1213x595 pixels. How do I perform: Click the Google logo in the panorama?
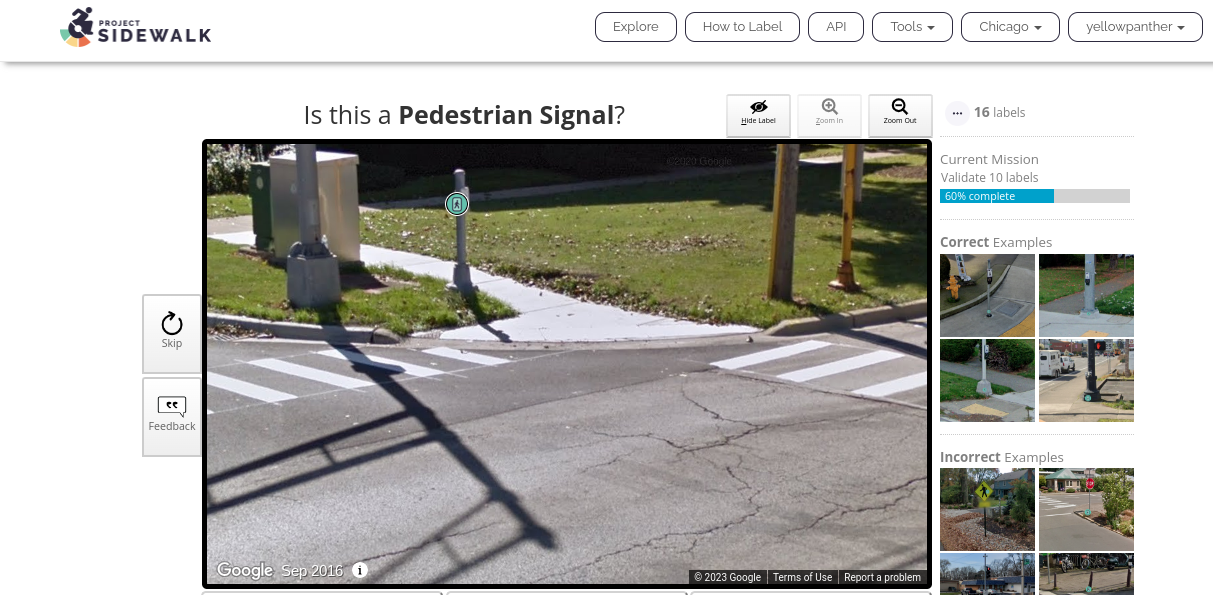[245, 570]
